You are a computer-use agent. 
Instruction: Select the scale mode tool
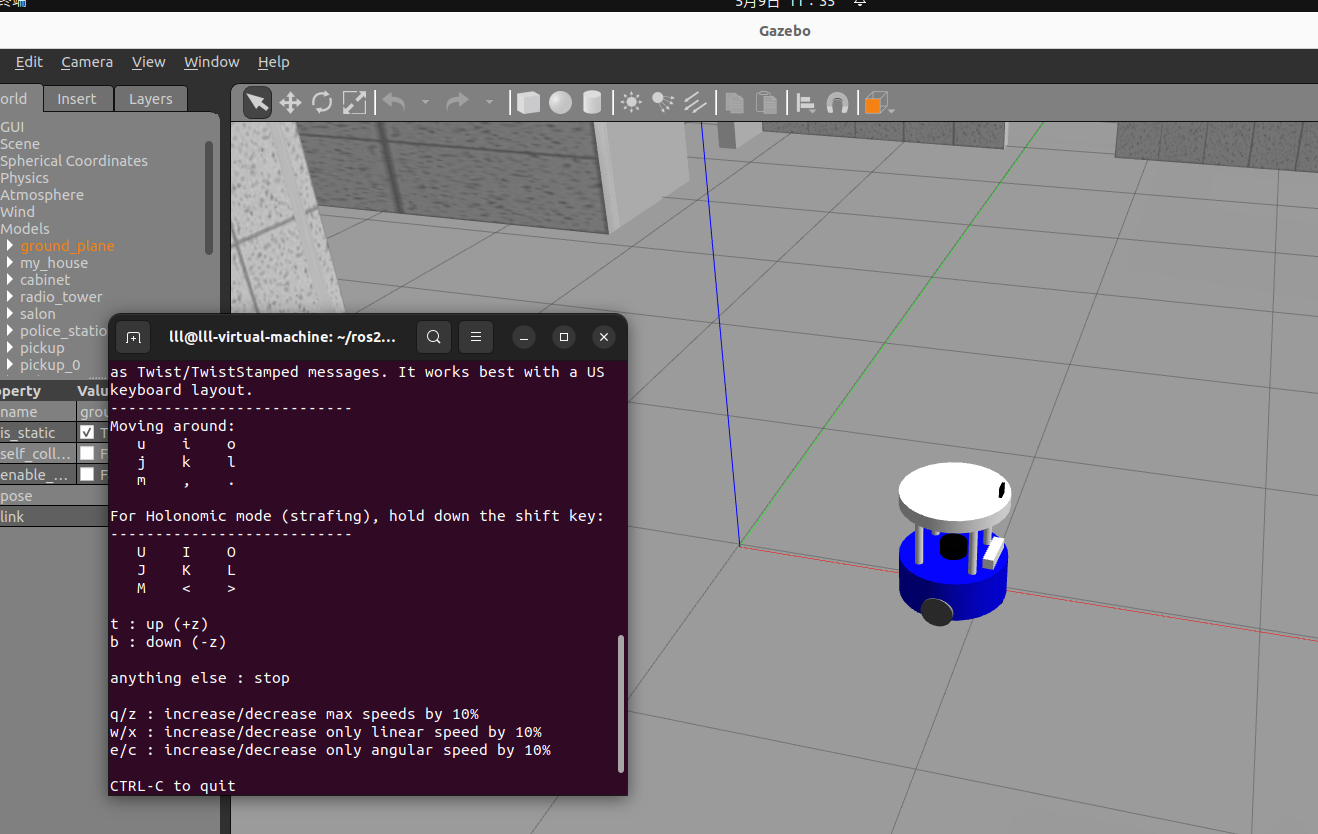point(354,102)
